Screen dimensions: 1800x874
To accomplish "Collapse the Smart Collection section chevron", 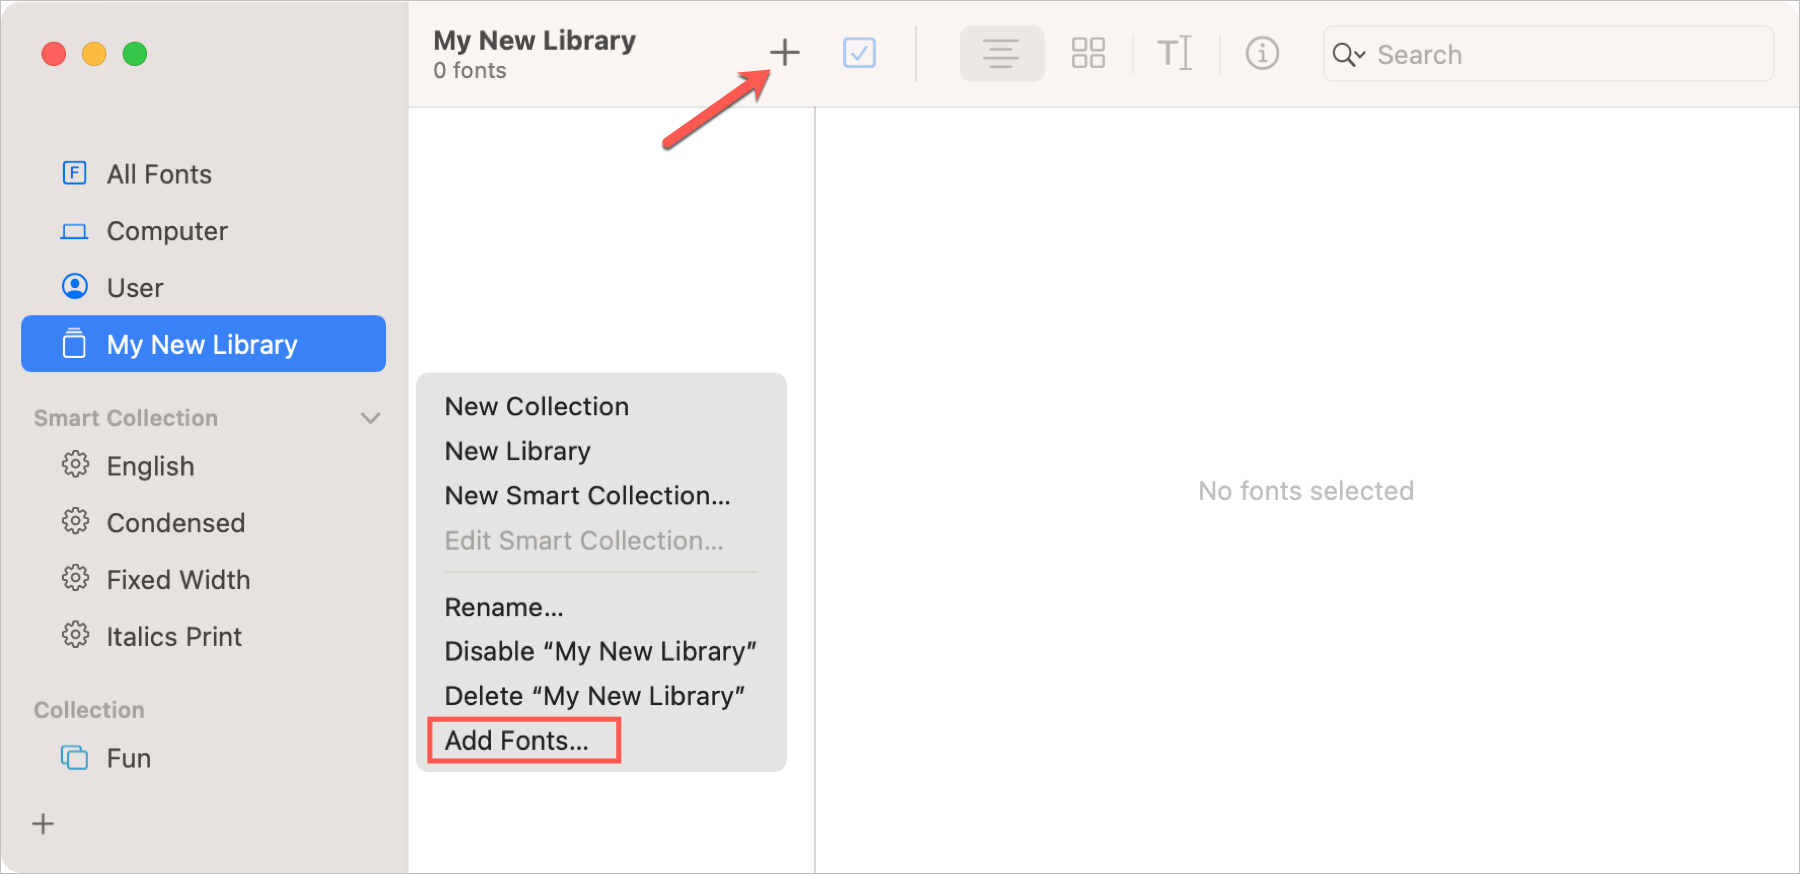I will pos(371,418).
